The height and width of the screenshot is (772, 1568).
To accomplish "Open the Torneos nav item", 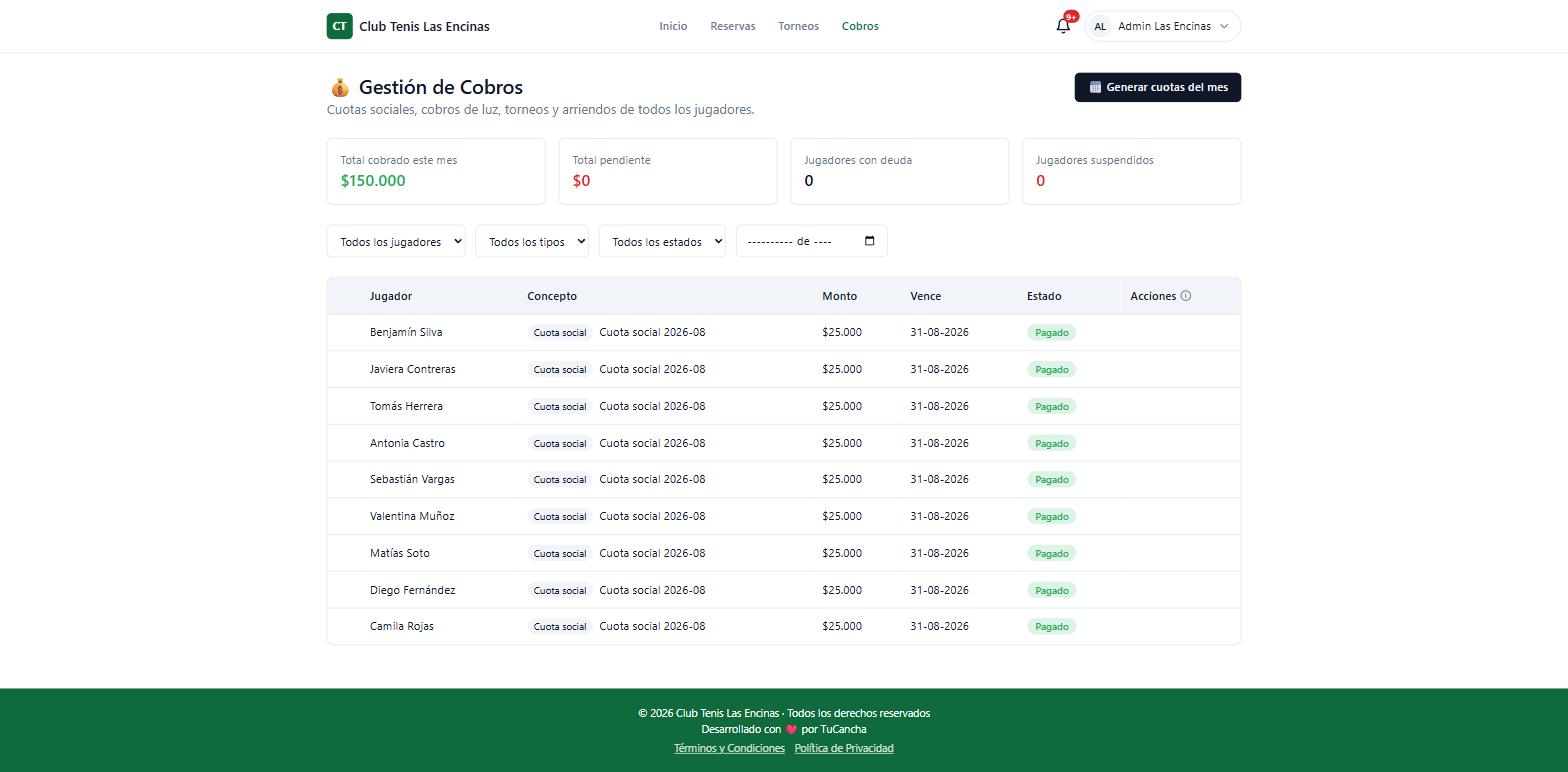I will coord(798,26).
